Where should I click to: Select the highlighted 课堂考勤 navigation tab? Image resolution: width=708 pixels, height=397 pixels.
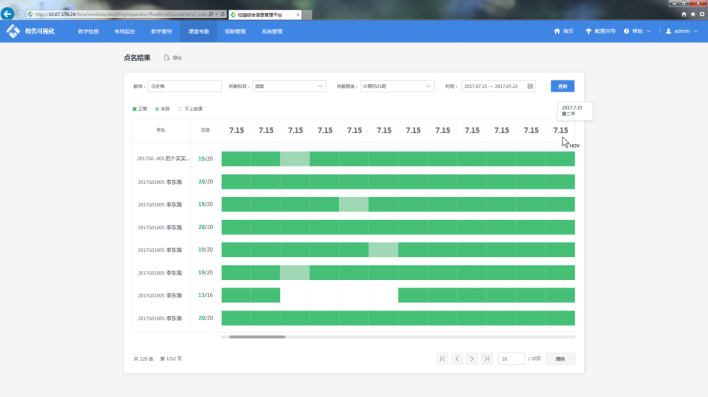point(199,32)
